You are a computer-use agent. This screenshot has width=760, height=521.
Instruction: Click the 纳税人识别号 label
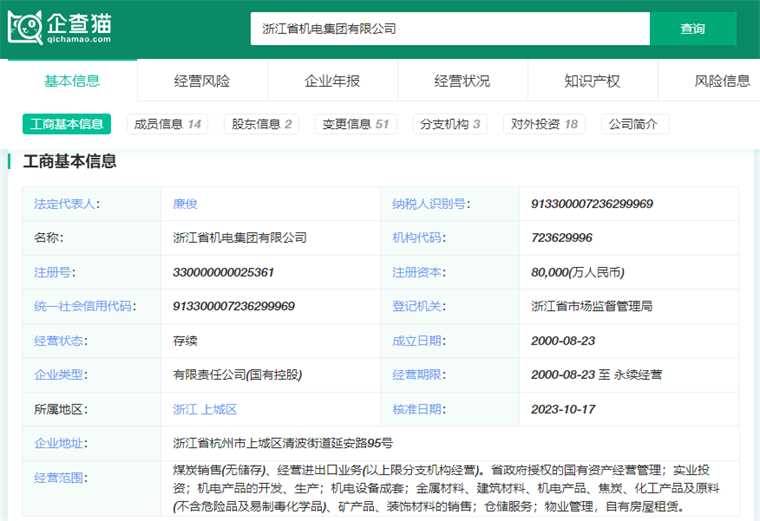click(431, 204)
